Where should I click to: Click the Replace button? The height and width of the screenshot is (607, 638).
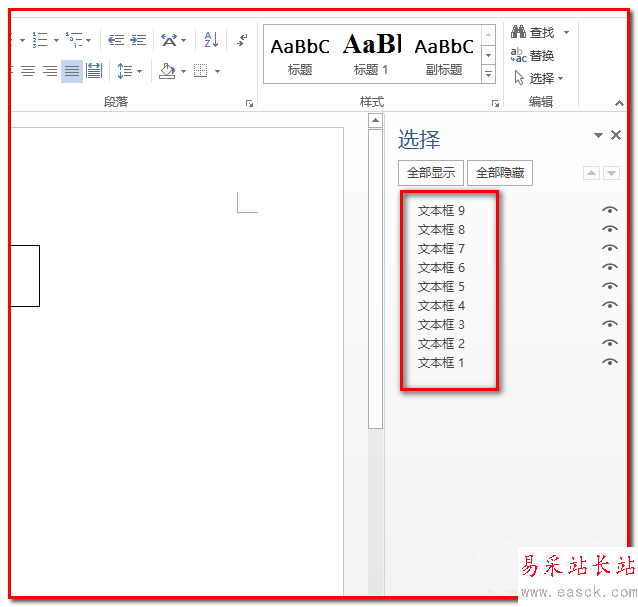tap(532, 55)
